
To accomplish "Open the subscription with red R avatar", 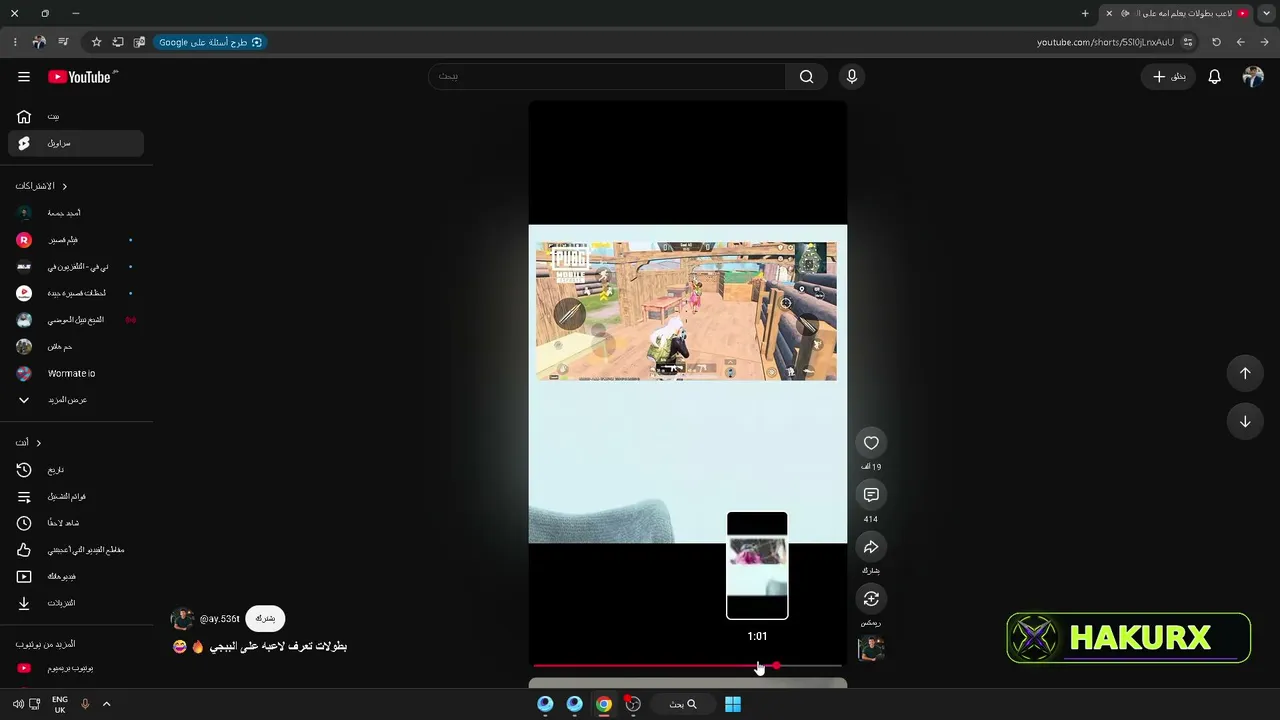I will point(76,240).
